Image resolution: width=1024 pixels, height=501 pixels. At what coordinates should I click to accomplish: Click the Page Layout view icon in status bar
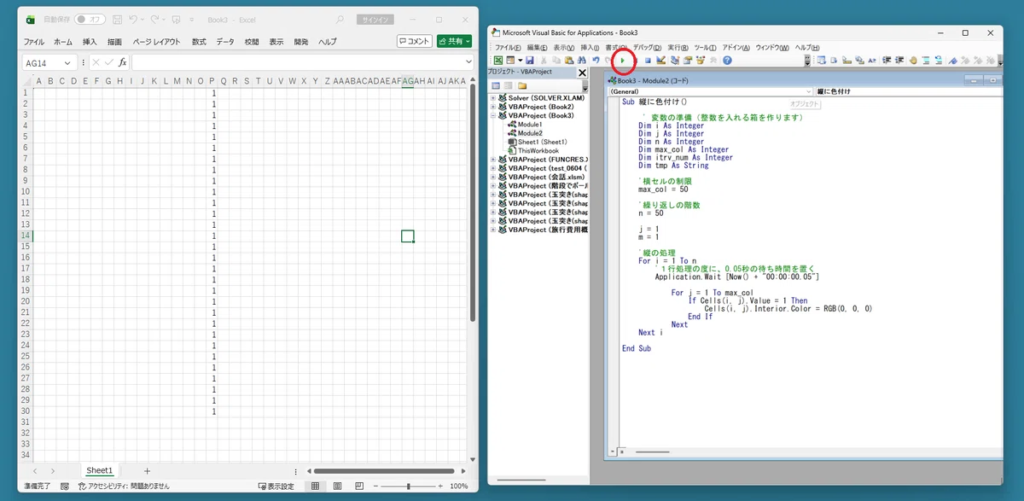[x=336, y=486]
